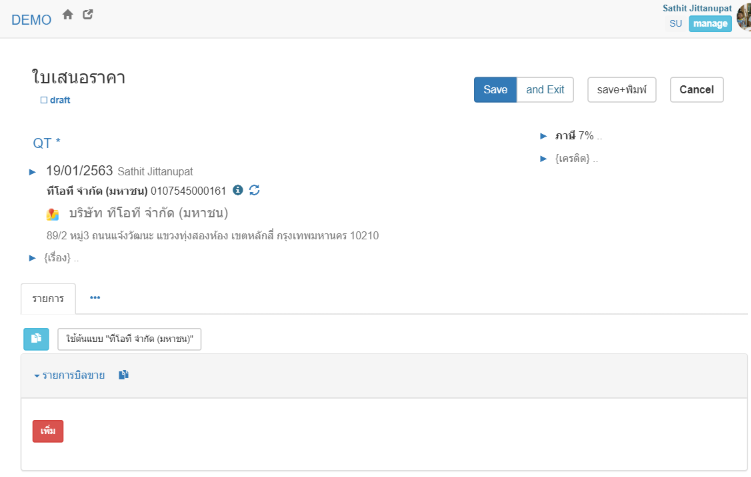Collapse the รายการบิลขาย dropdown

click(70, 375)
